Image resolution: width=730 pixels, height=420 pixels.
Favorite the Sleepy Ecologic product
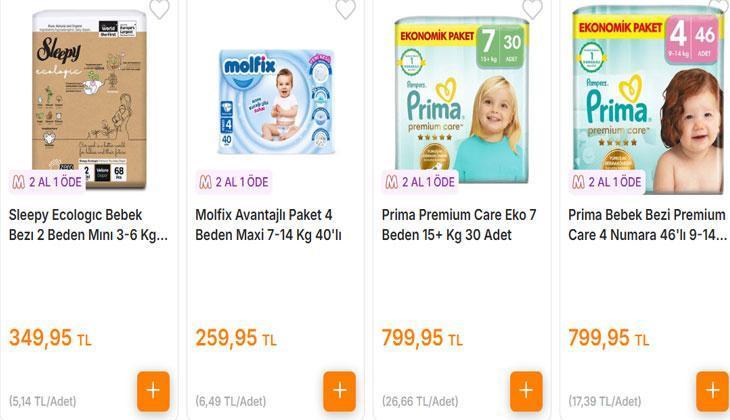pos(158,9)
